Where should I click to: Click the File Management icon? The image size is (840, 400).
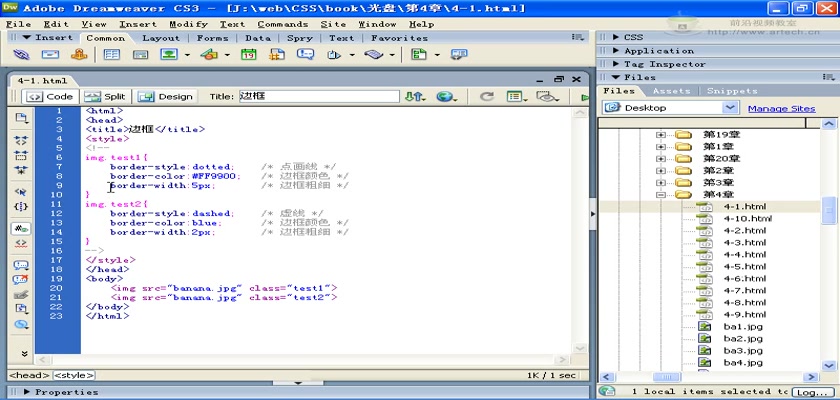click(415, 97)
